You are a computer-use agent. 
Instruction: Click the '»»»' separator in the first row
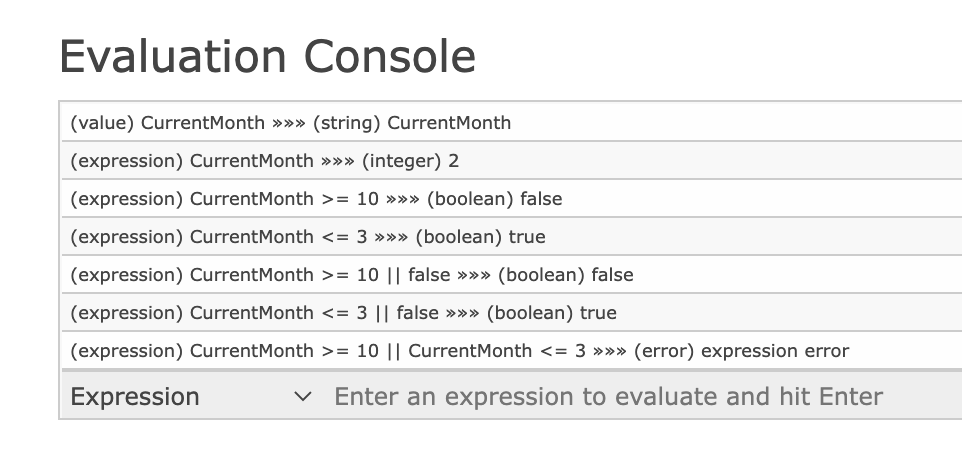(288, 123)
